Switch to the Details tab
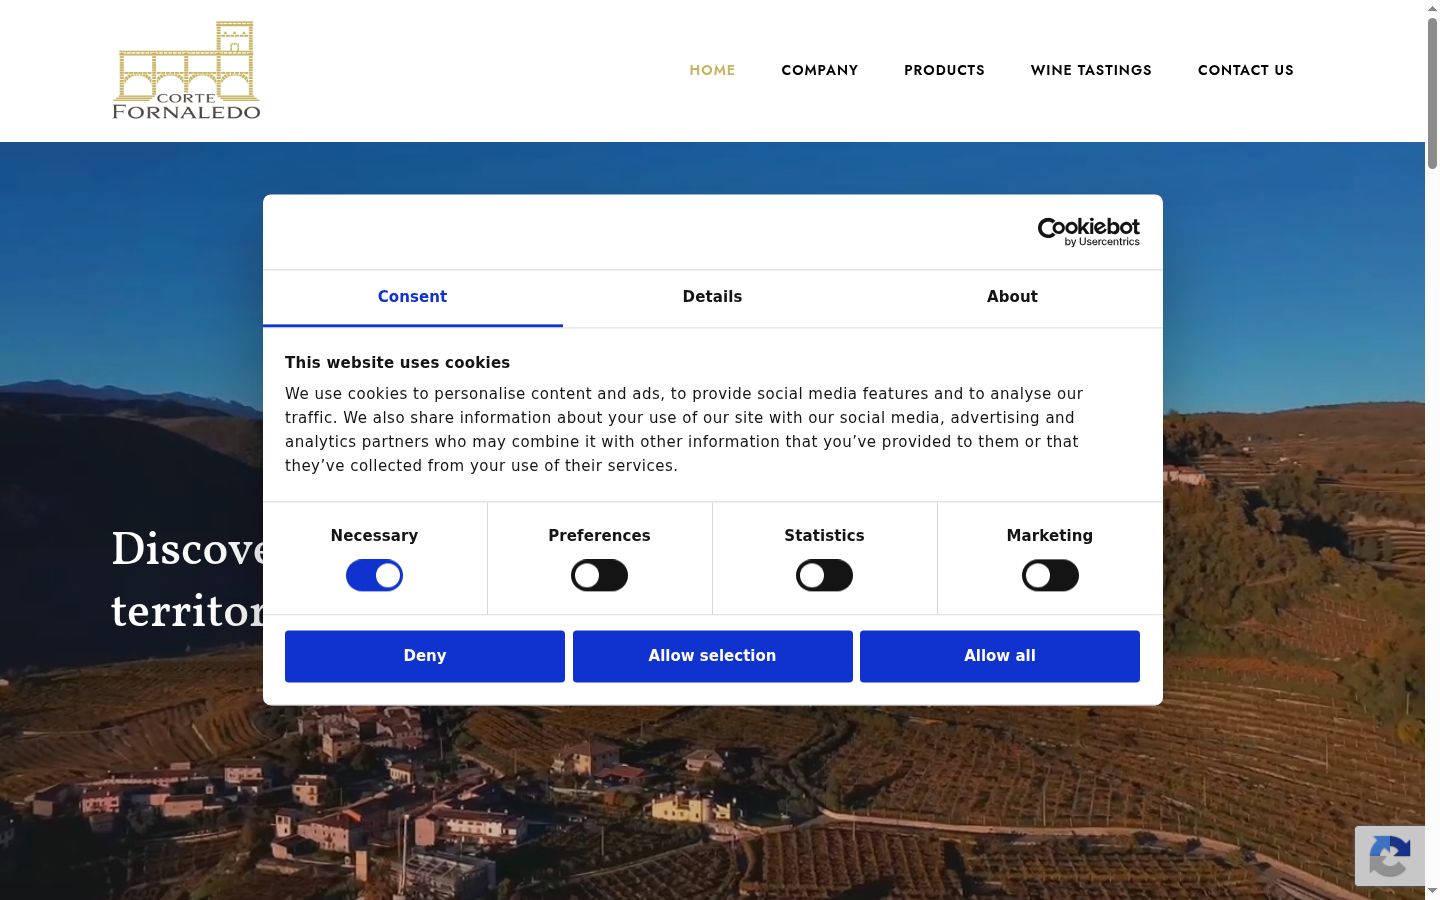1440x900 pixels. [712, 297]
